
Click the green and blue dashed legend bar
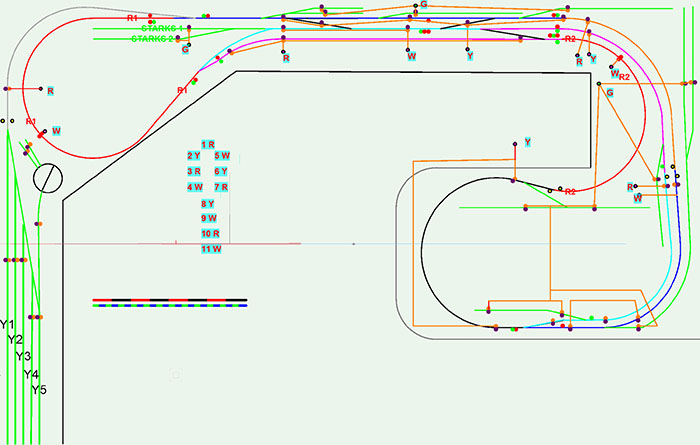click(x=170, y=306)
